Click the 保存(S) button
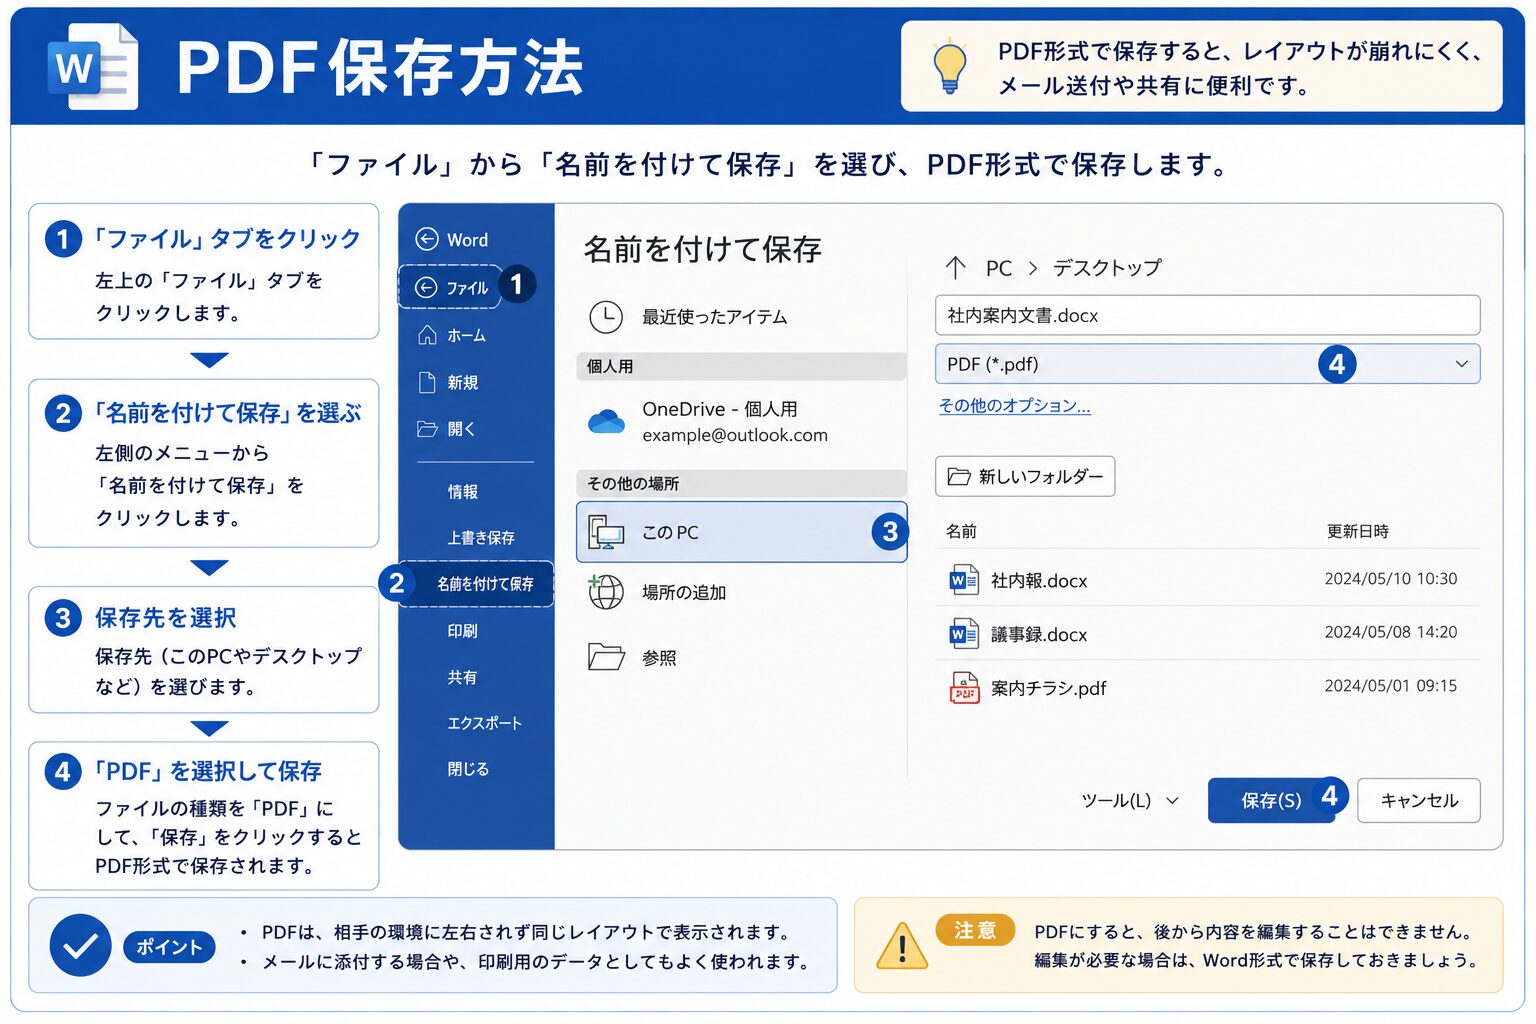This screenshot has width=1536, height=1024. pos(1271,800)
